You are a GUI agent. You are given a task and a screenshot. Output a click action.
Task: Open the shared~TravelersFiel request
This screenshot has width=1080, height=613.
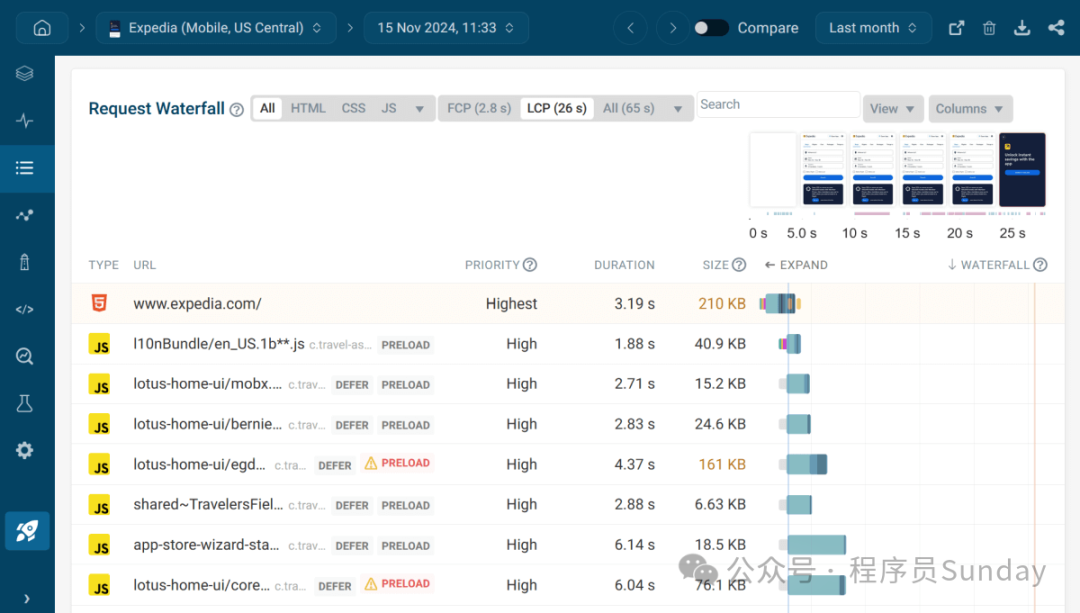[x=208, y=504]
